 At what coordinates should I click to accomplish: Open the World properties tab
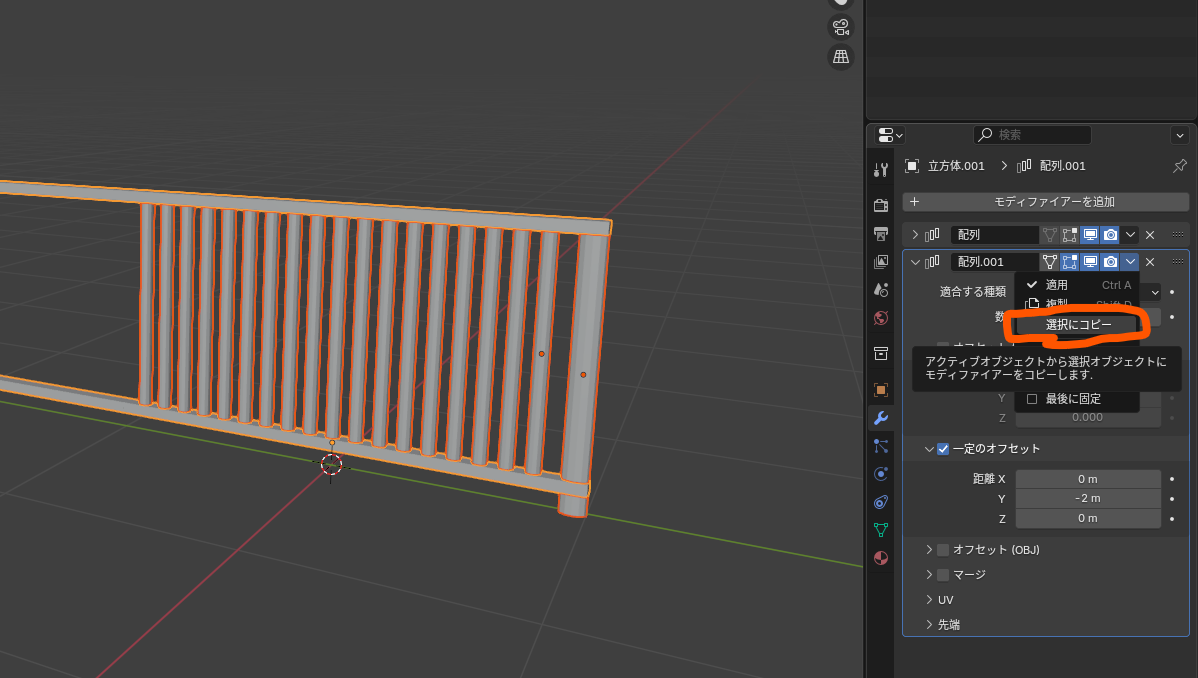(x=881, y=318)
